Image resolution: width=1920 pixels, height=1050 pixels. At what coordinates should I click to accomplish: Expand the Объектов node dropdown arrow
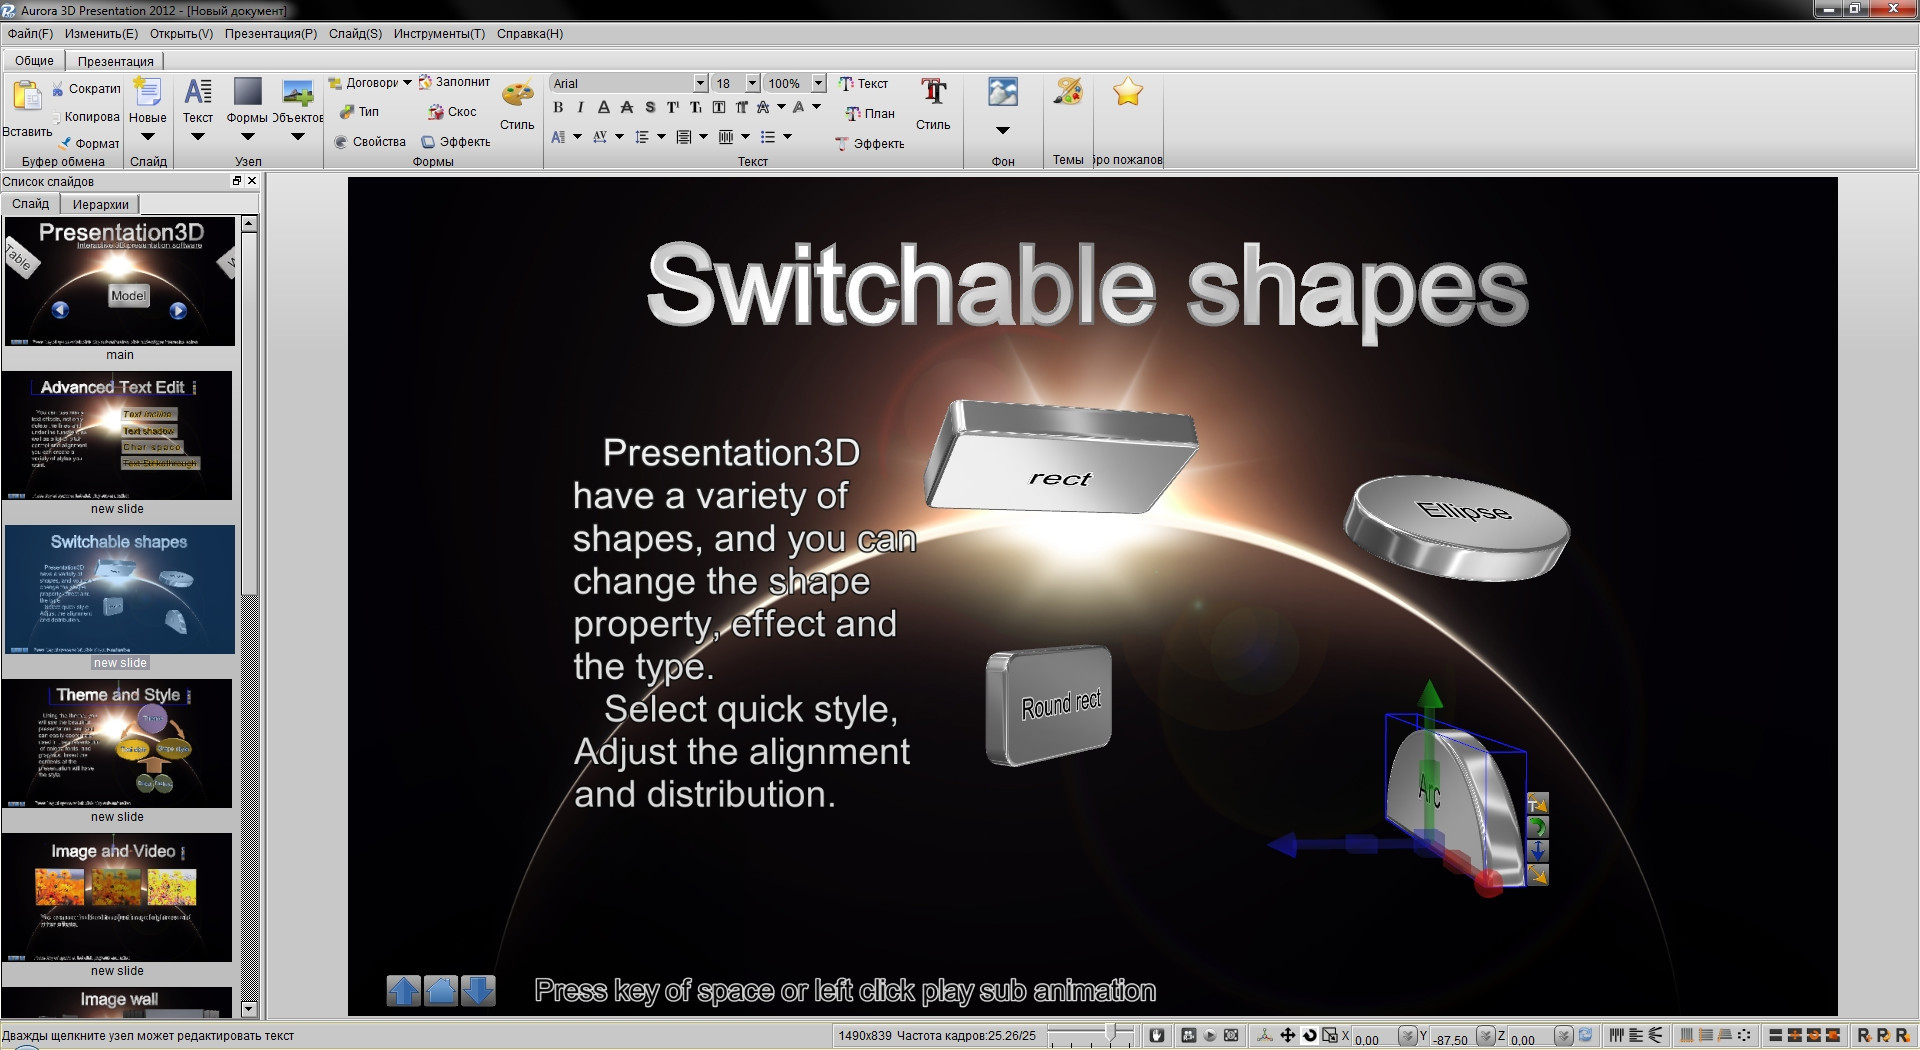[297, 137]
